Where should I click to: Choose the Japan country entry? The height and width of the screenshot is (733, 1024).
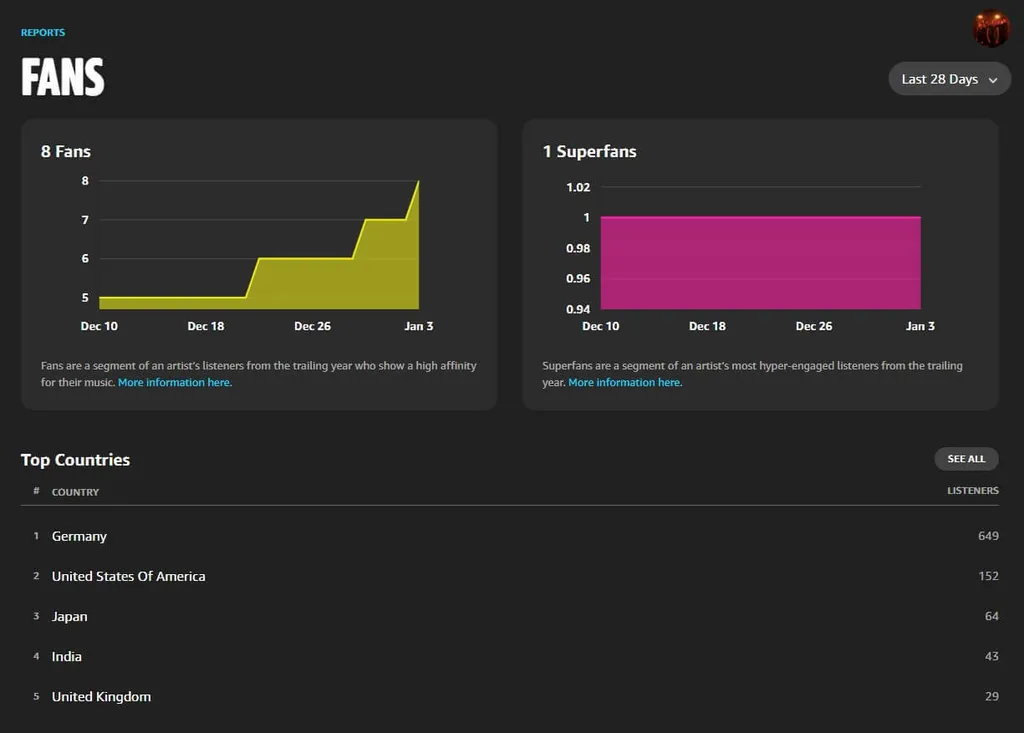pyautogui.click(x=69, y=616)
